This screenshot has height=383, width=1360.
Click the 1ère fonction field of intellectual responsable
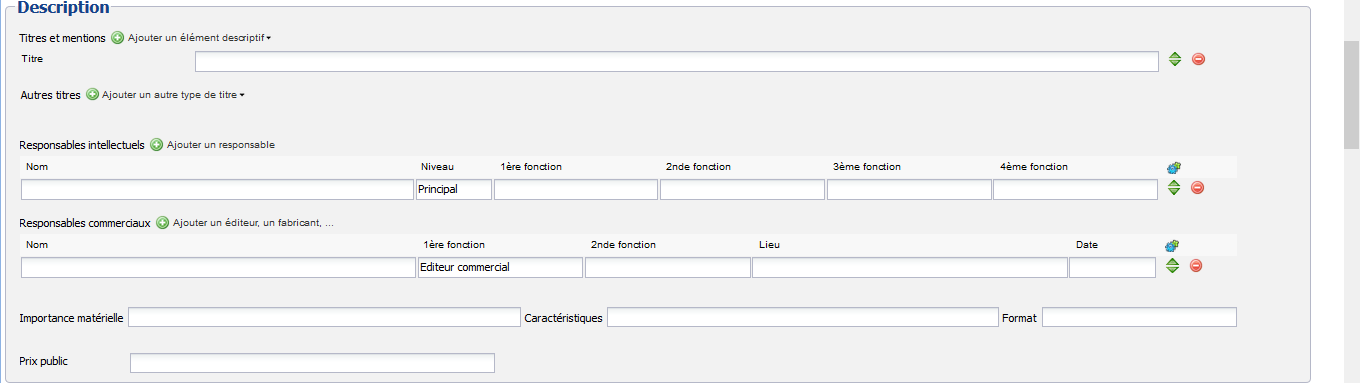(x=576, y=189)
